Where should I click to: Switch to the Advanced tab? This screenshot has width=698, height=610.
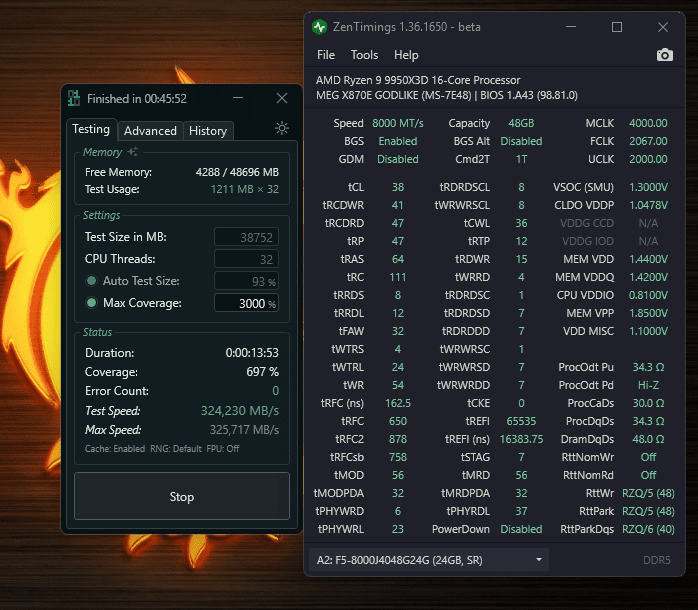click(x=150, y=131)
